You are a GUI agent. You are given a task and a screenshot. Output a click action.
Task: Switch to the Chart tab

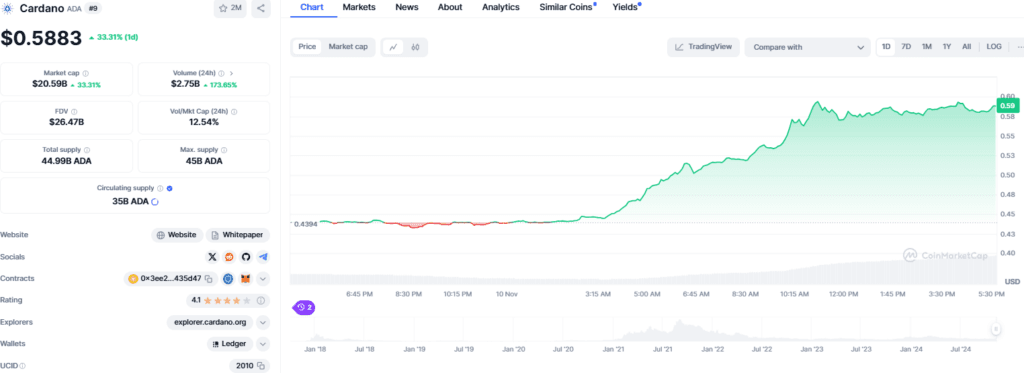pos(312,7)
